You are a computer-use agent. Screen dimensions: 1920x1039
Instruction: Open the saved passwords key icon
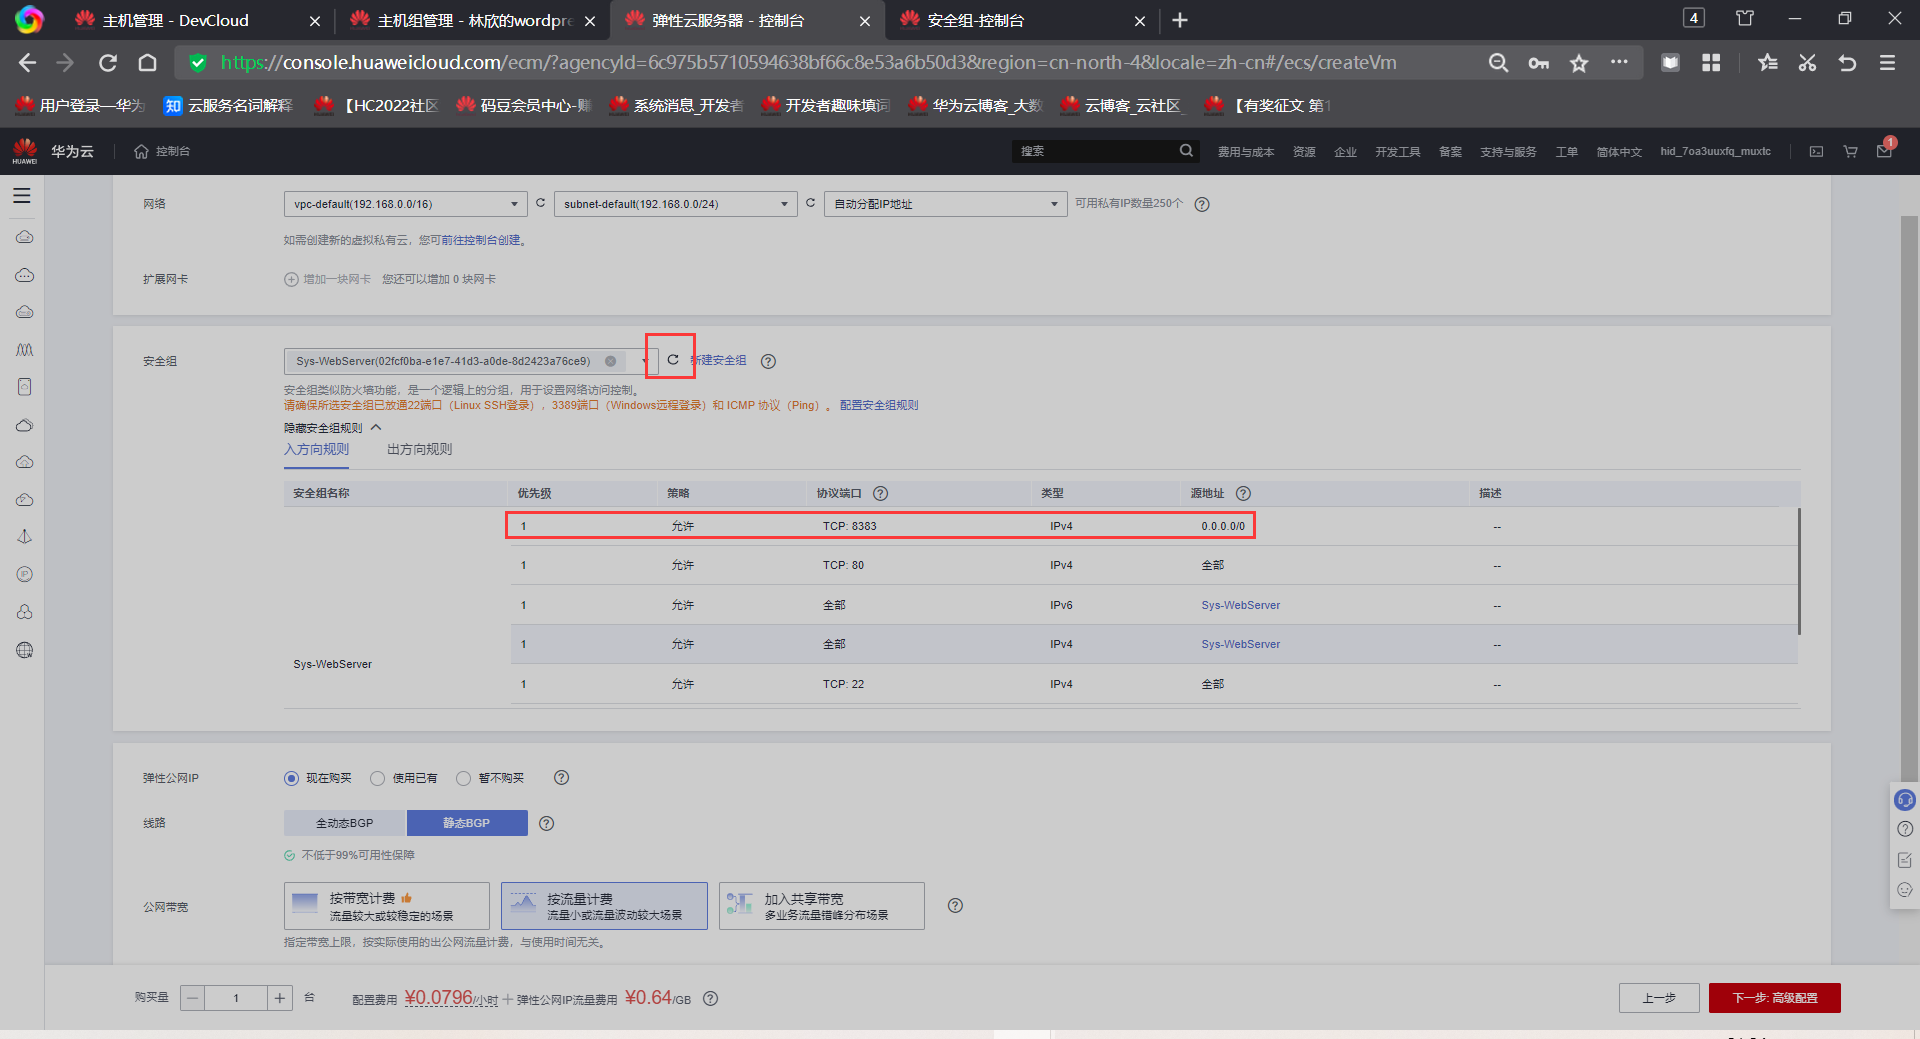[1538, 63]
